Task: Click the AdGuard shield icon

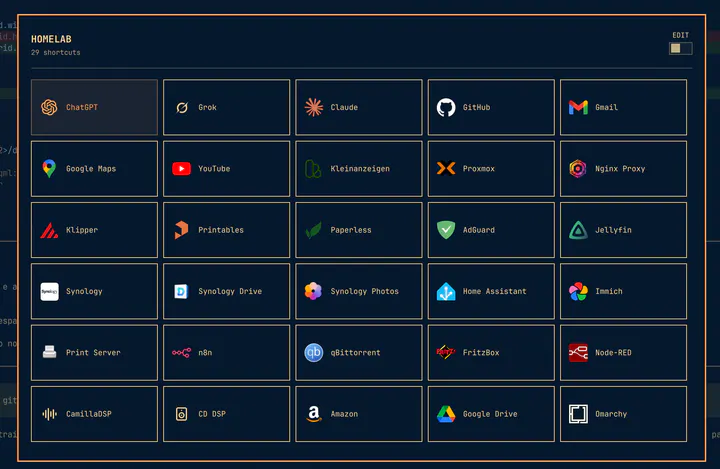Action: tap(446, 230)
